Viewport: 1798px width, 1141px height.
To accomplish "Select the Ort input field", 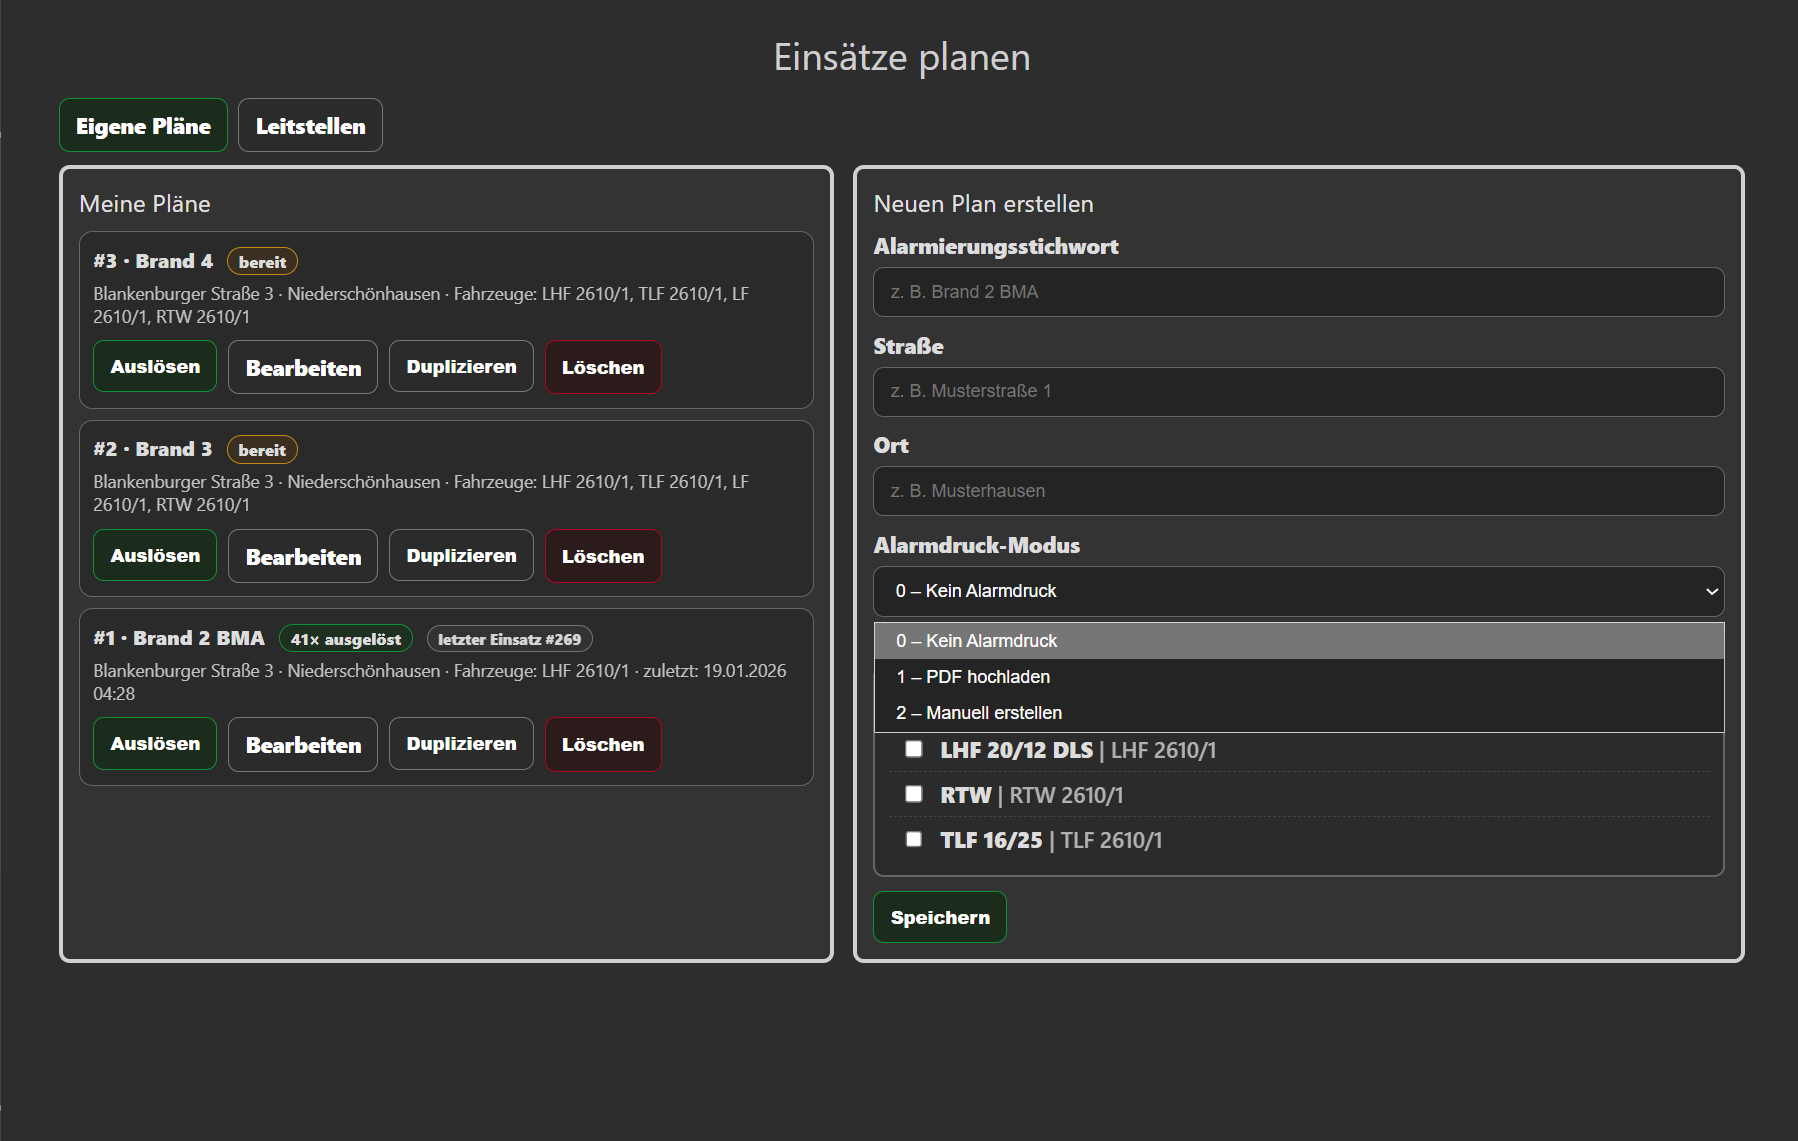I will [1298, 491].
